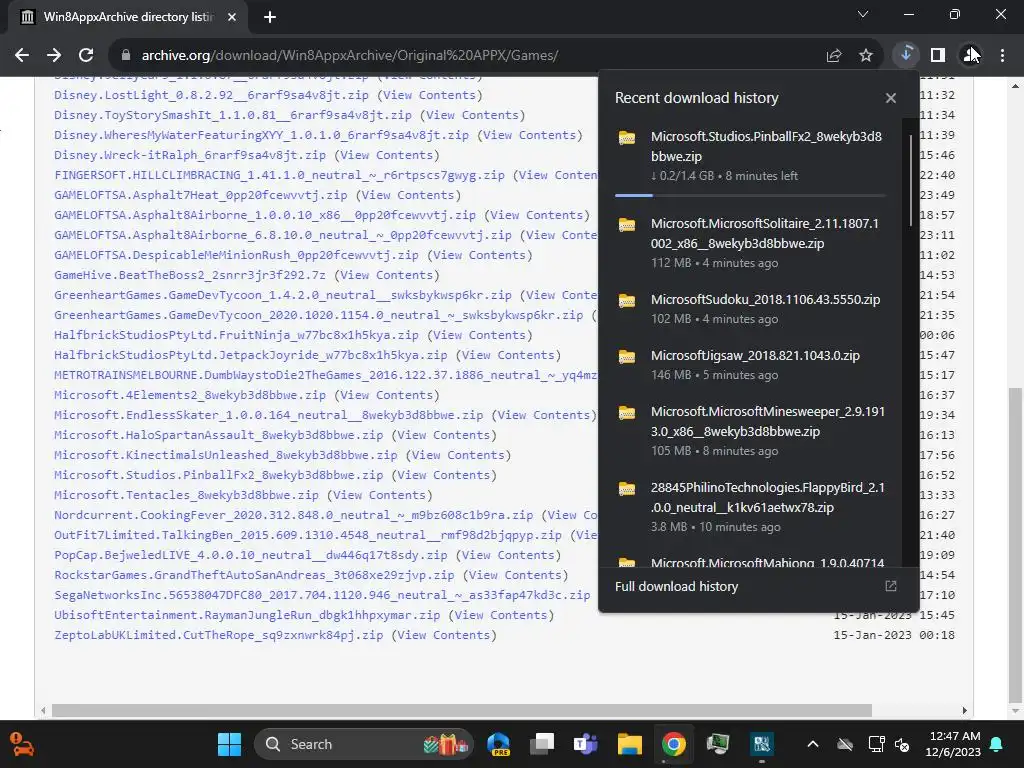Viewport: 1024px width, 768px height.
Task: Click the page vertical scrollbar thumb
Action: (1015, 543)
